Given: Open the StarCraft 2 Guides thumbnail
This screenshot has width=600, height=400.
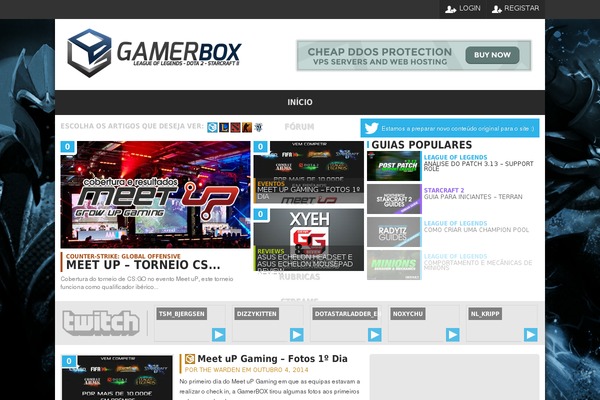Looking at the screenshot, I should [x=394, y=199].
